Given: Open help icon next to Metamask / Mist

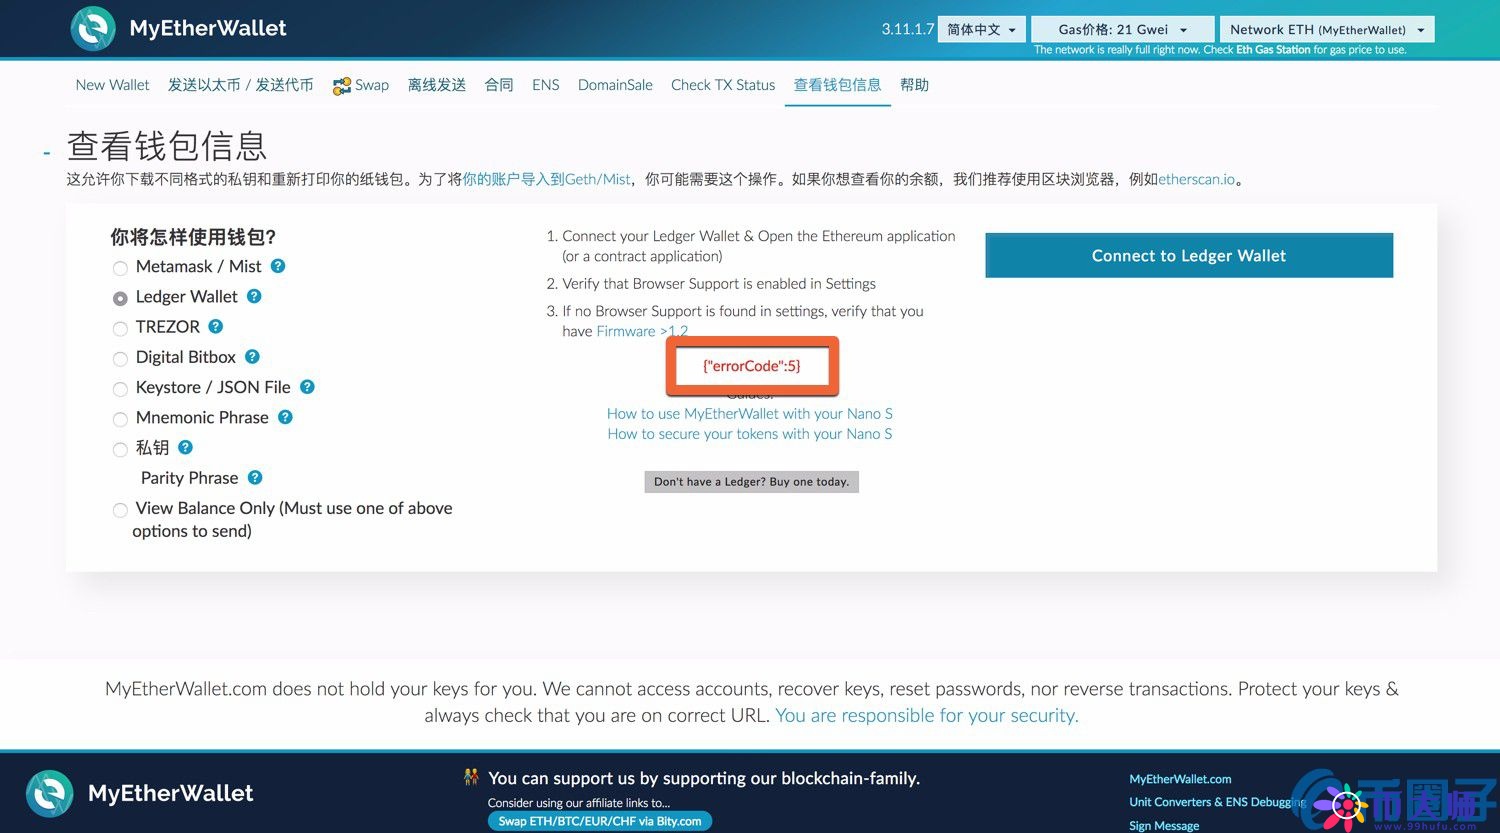Looking at the screenshot, I should [x=278, y=266].
